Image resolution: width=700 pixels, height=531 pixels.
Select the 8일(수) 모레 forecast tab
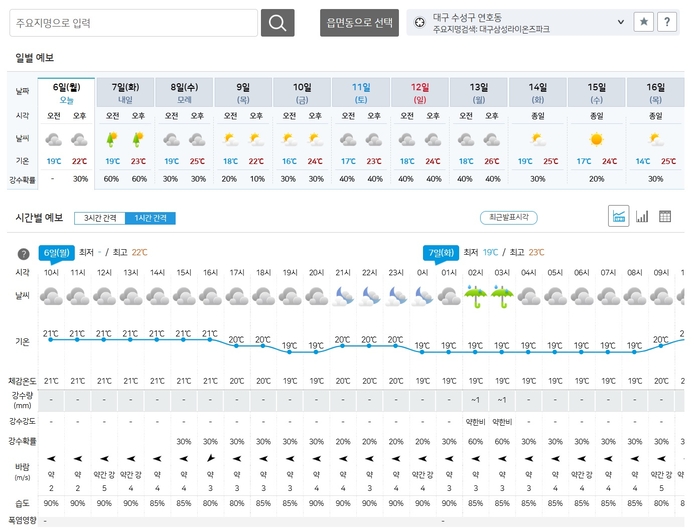[184, 93]
